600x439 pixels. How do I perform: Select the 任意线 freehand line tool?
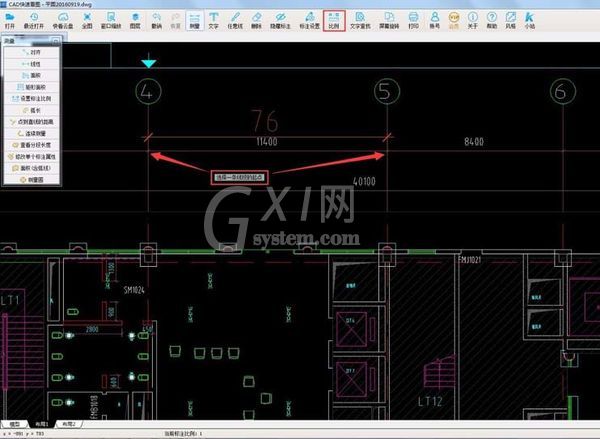(x=235, y=20)
